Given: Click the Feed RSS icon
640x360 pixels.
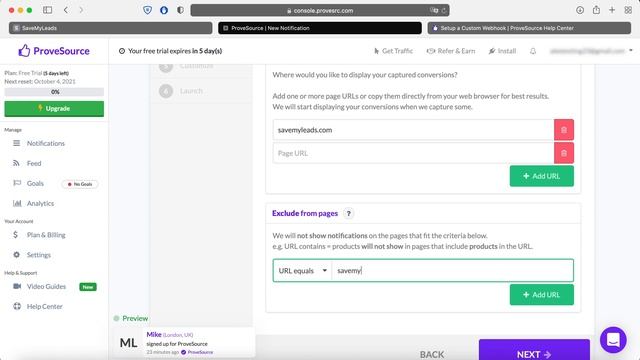Looking at the screenshot, I should 16,163.
